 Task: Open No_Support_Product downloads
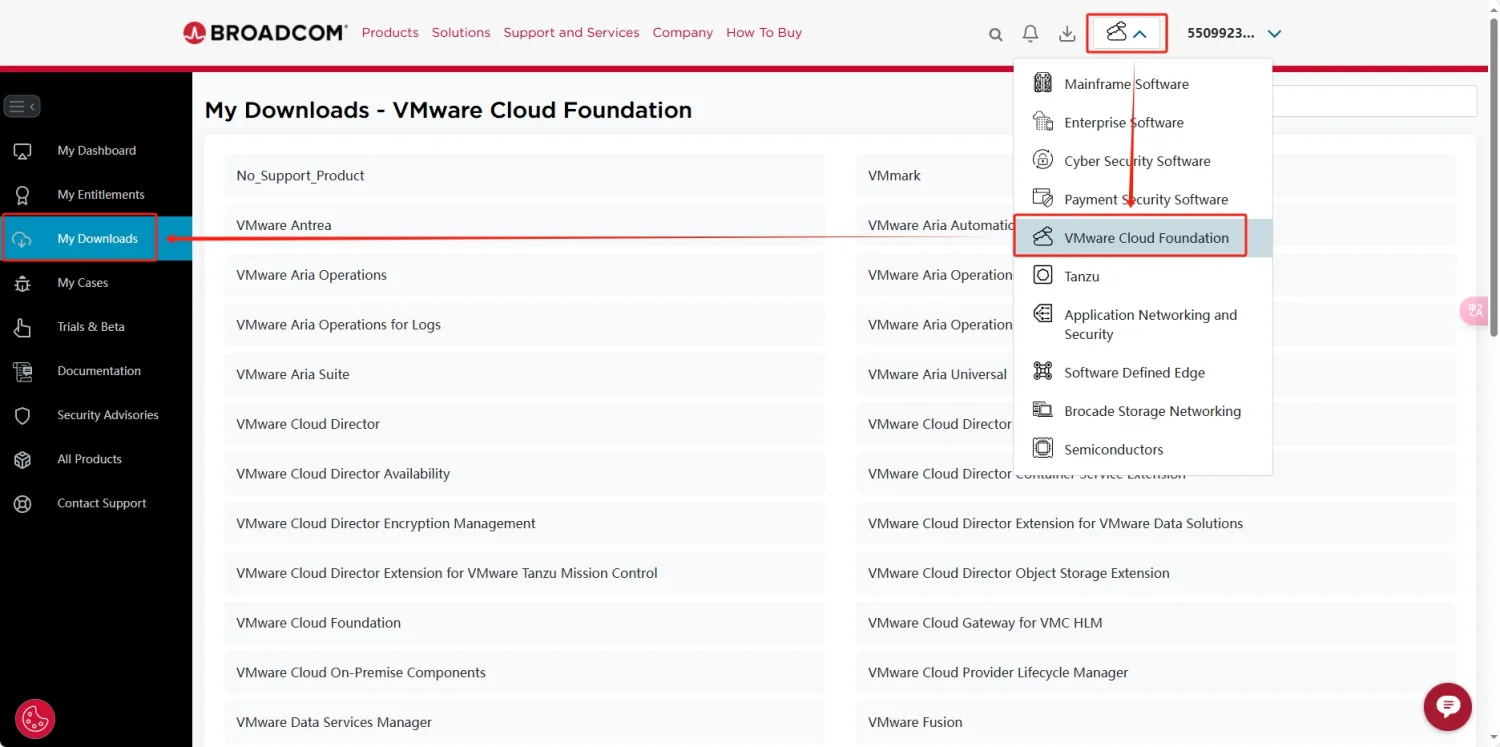[x=525, y=176]
